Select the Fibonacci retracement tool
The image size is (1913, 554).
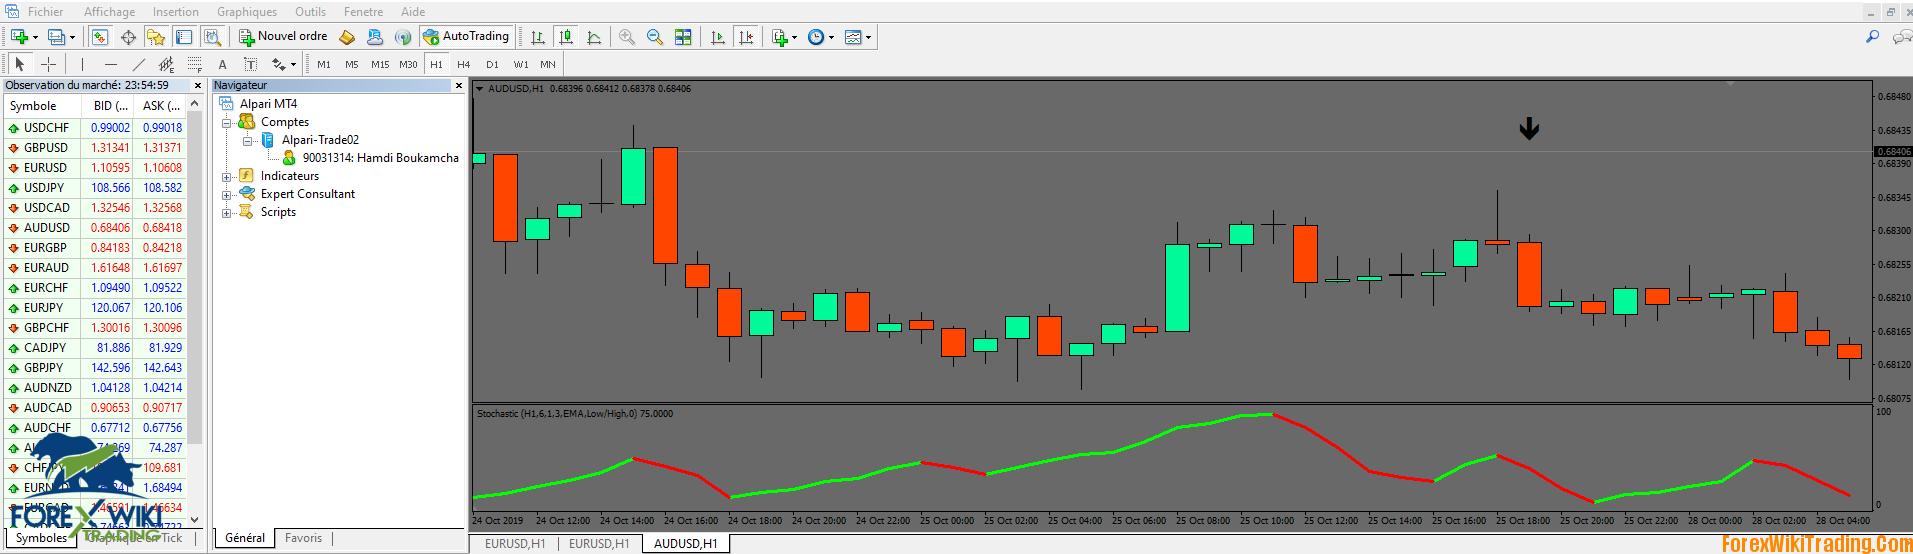click(x=194, y=64)
